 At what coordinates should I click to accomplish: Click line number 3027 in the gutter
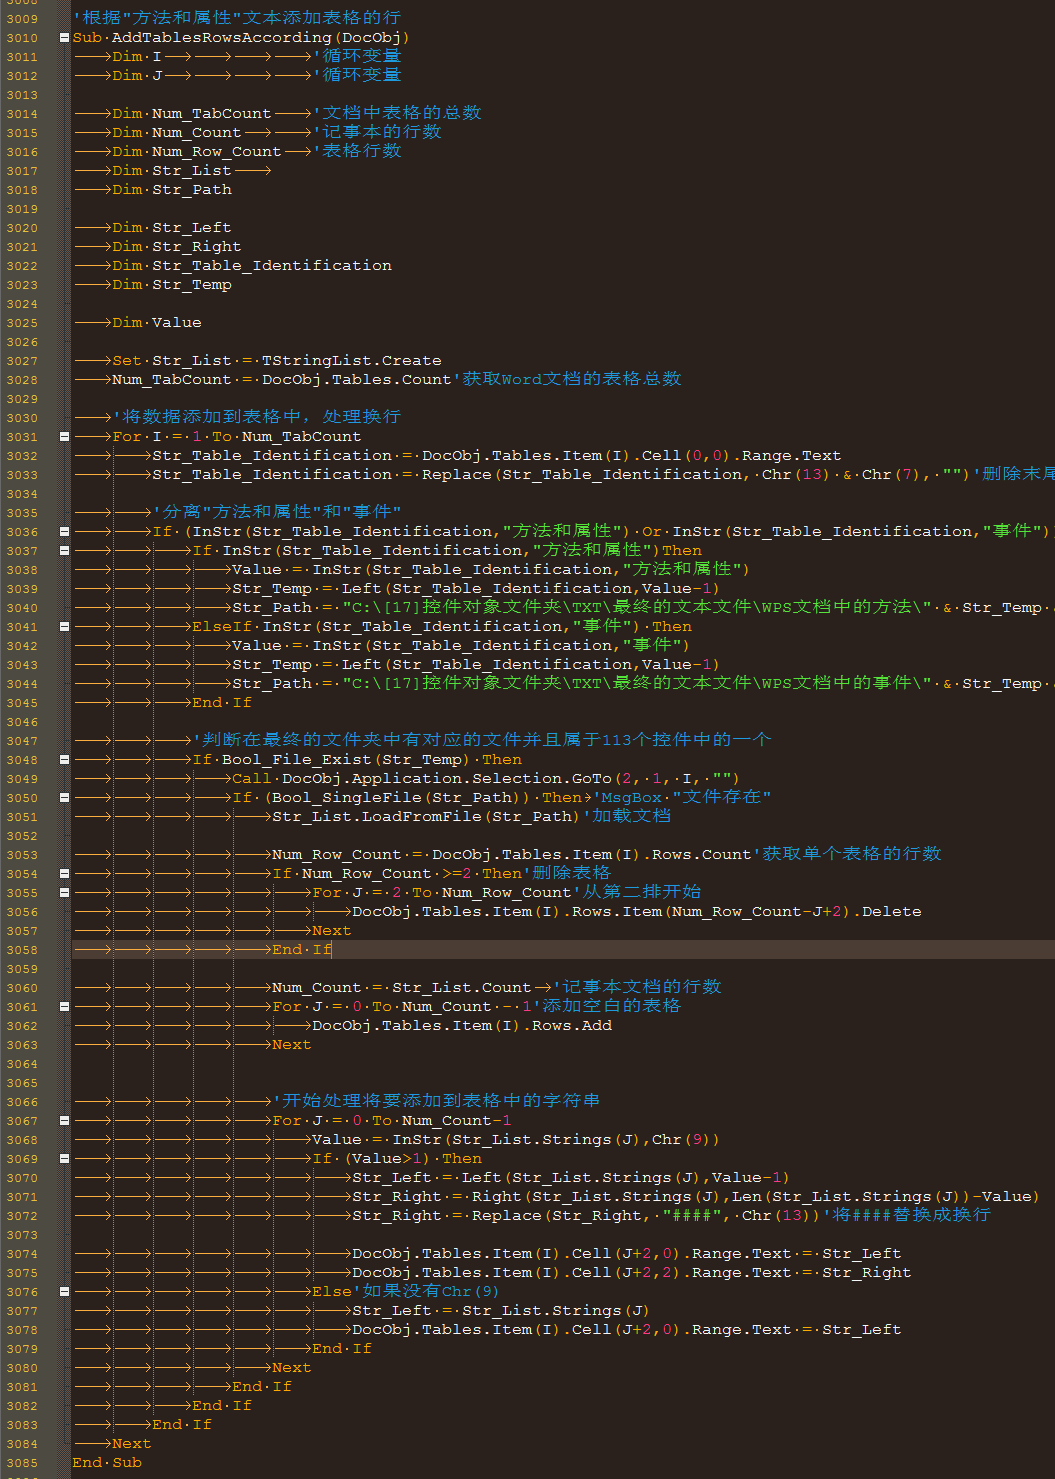(22, 361)
